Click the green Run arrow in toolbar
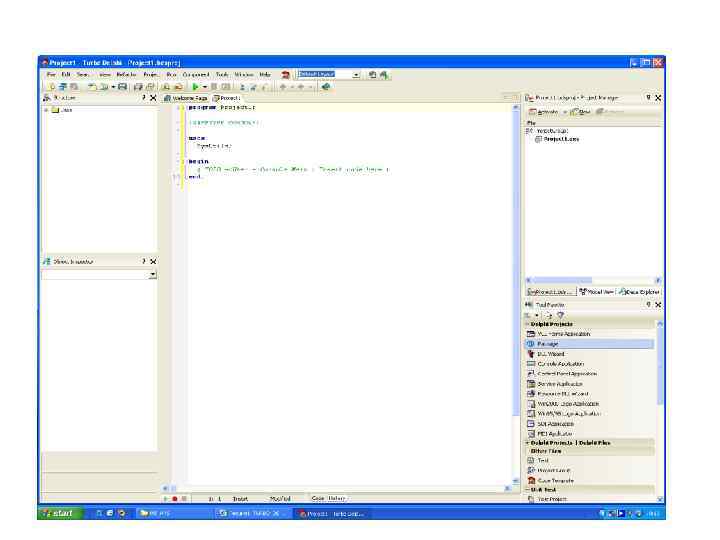The width and height of the screenshot is (720, 540). click(196, 87)
